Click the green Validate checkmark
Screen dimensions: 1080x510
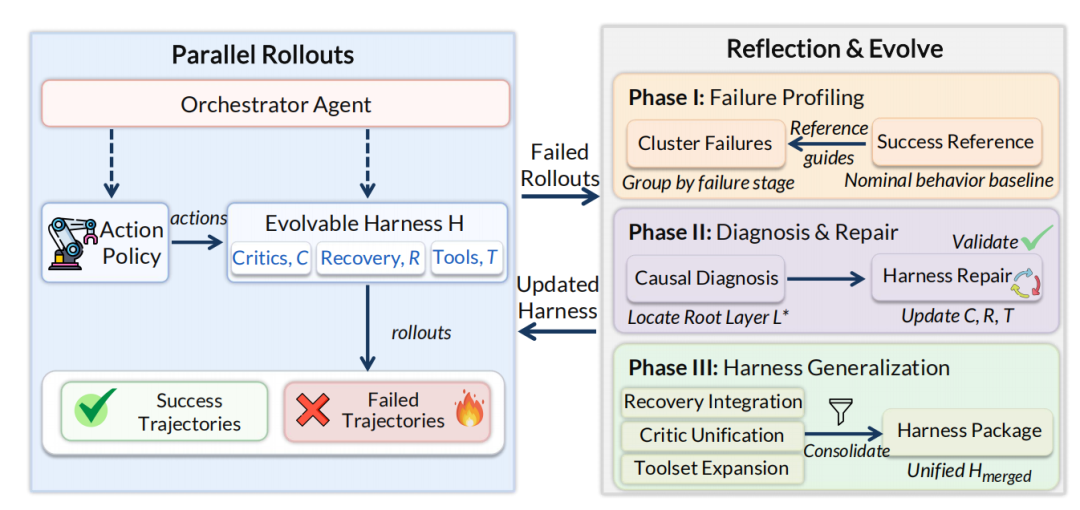click(x=1037, y=241)
